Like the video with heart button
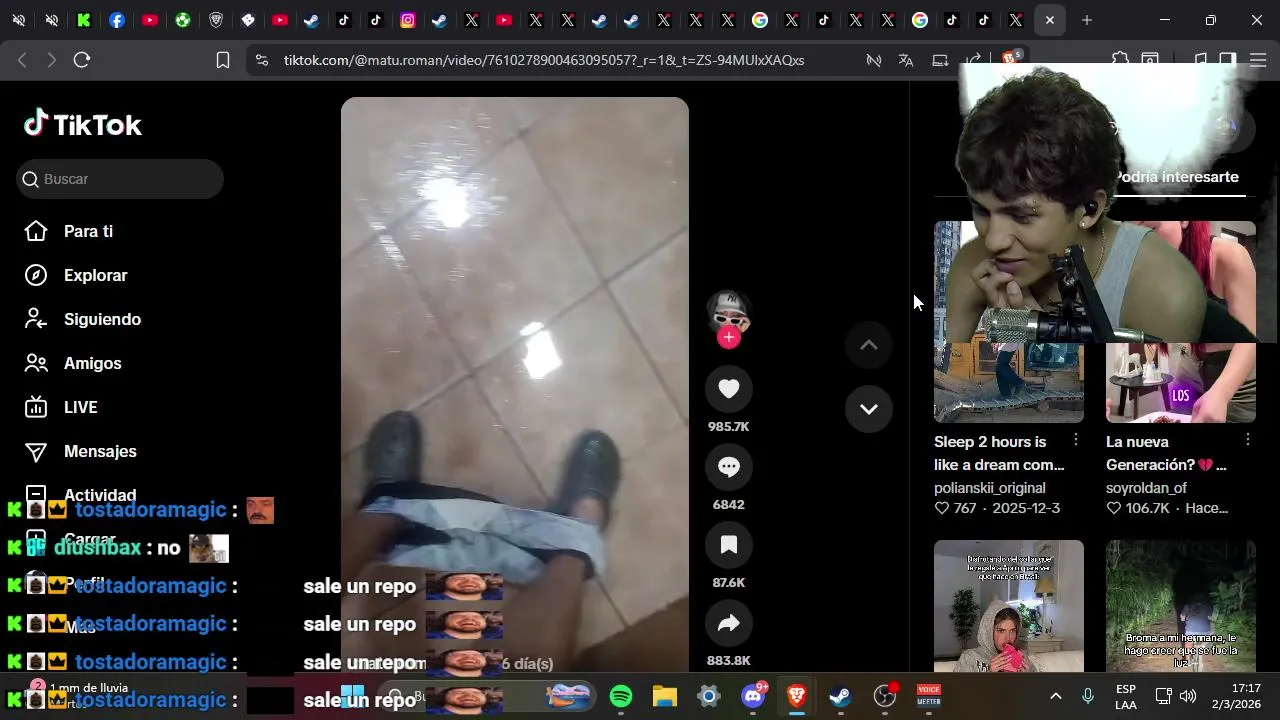Image resolution: width=1280 pixels, height=720 pixels. [x=729, y=389]
